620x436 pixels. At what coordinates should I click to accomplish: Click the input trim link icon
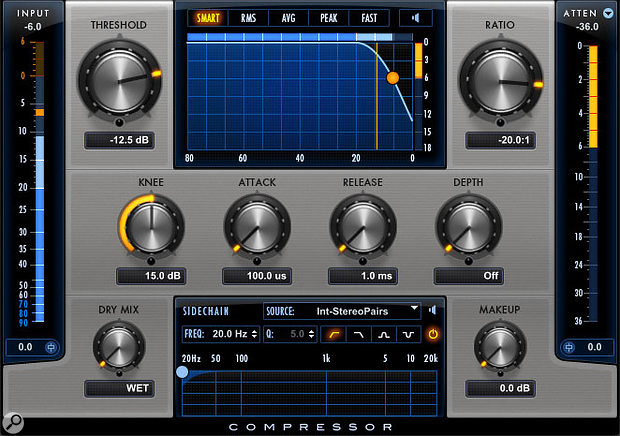tap(51, 347)
